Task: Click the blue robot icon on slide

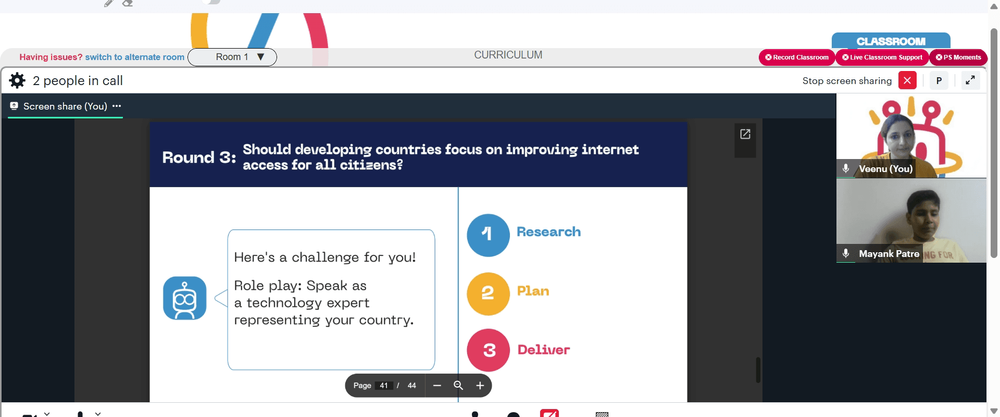Action: pos(185,298)
